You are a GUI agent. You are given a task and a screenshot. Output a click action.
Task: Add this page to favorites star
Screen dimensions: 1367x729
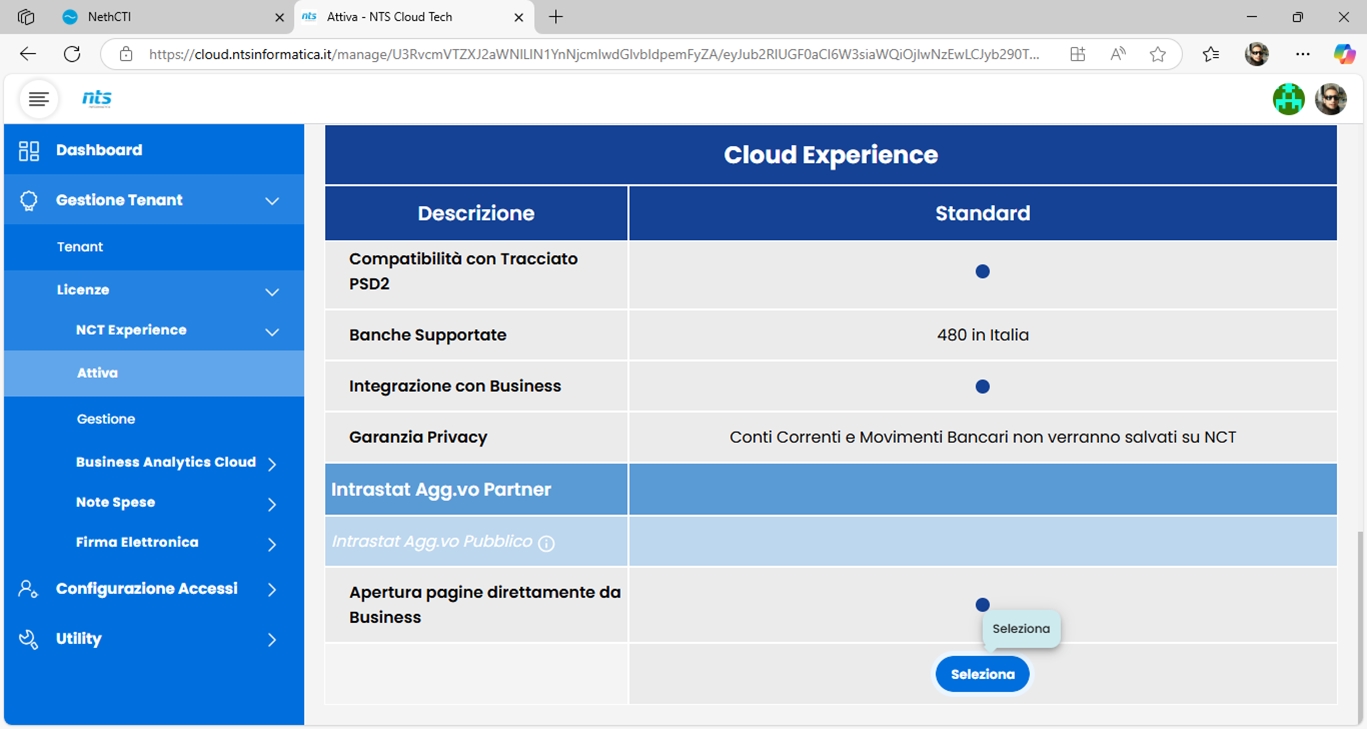[x=1157, y=54]
